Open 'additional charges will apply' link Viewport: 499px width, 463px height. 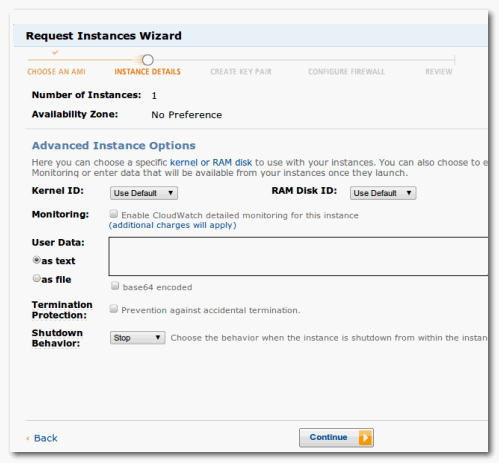173,225
